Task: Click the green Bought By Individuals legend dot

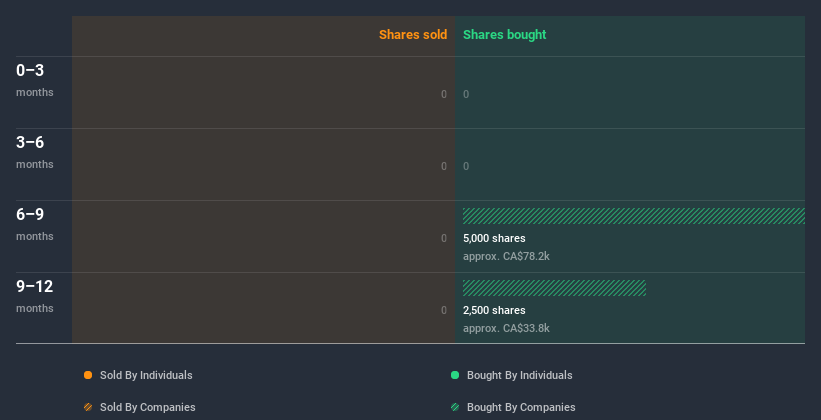Action: pos(455,375)
